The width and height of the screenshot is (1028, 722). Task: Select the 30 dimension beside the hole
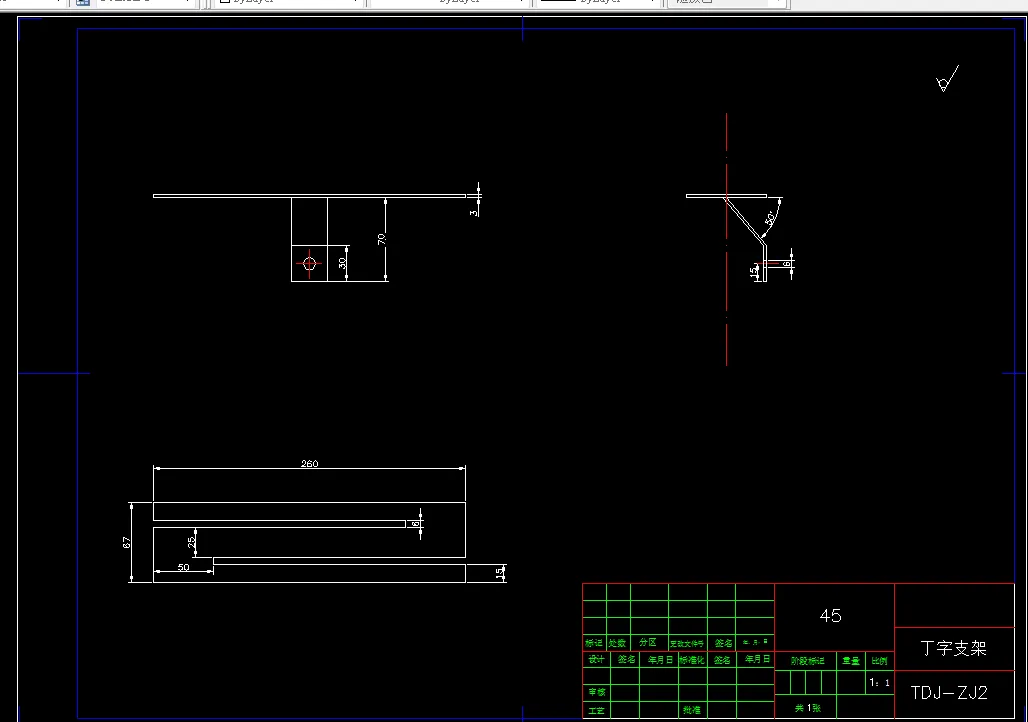[x=342, y=263]
